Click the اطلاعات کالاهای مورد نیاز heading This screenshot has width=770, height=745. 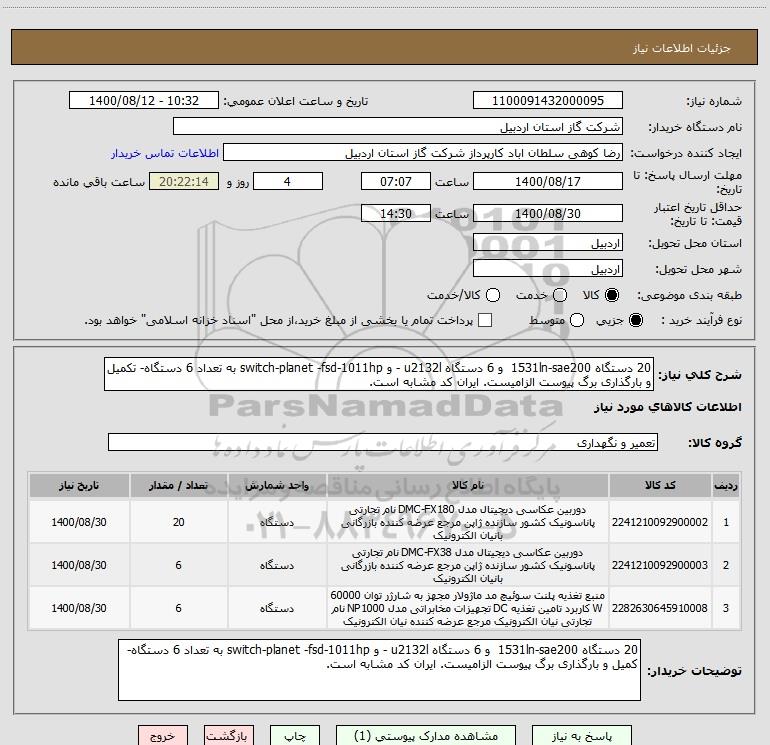tap(668, 407)
